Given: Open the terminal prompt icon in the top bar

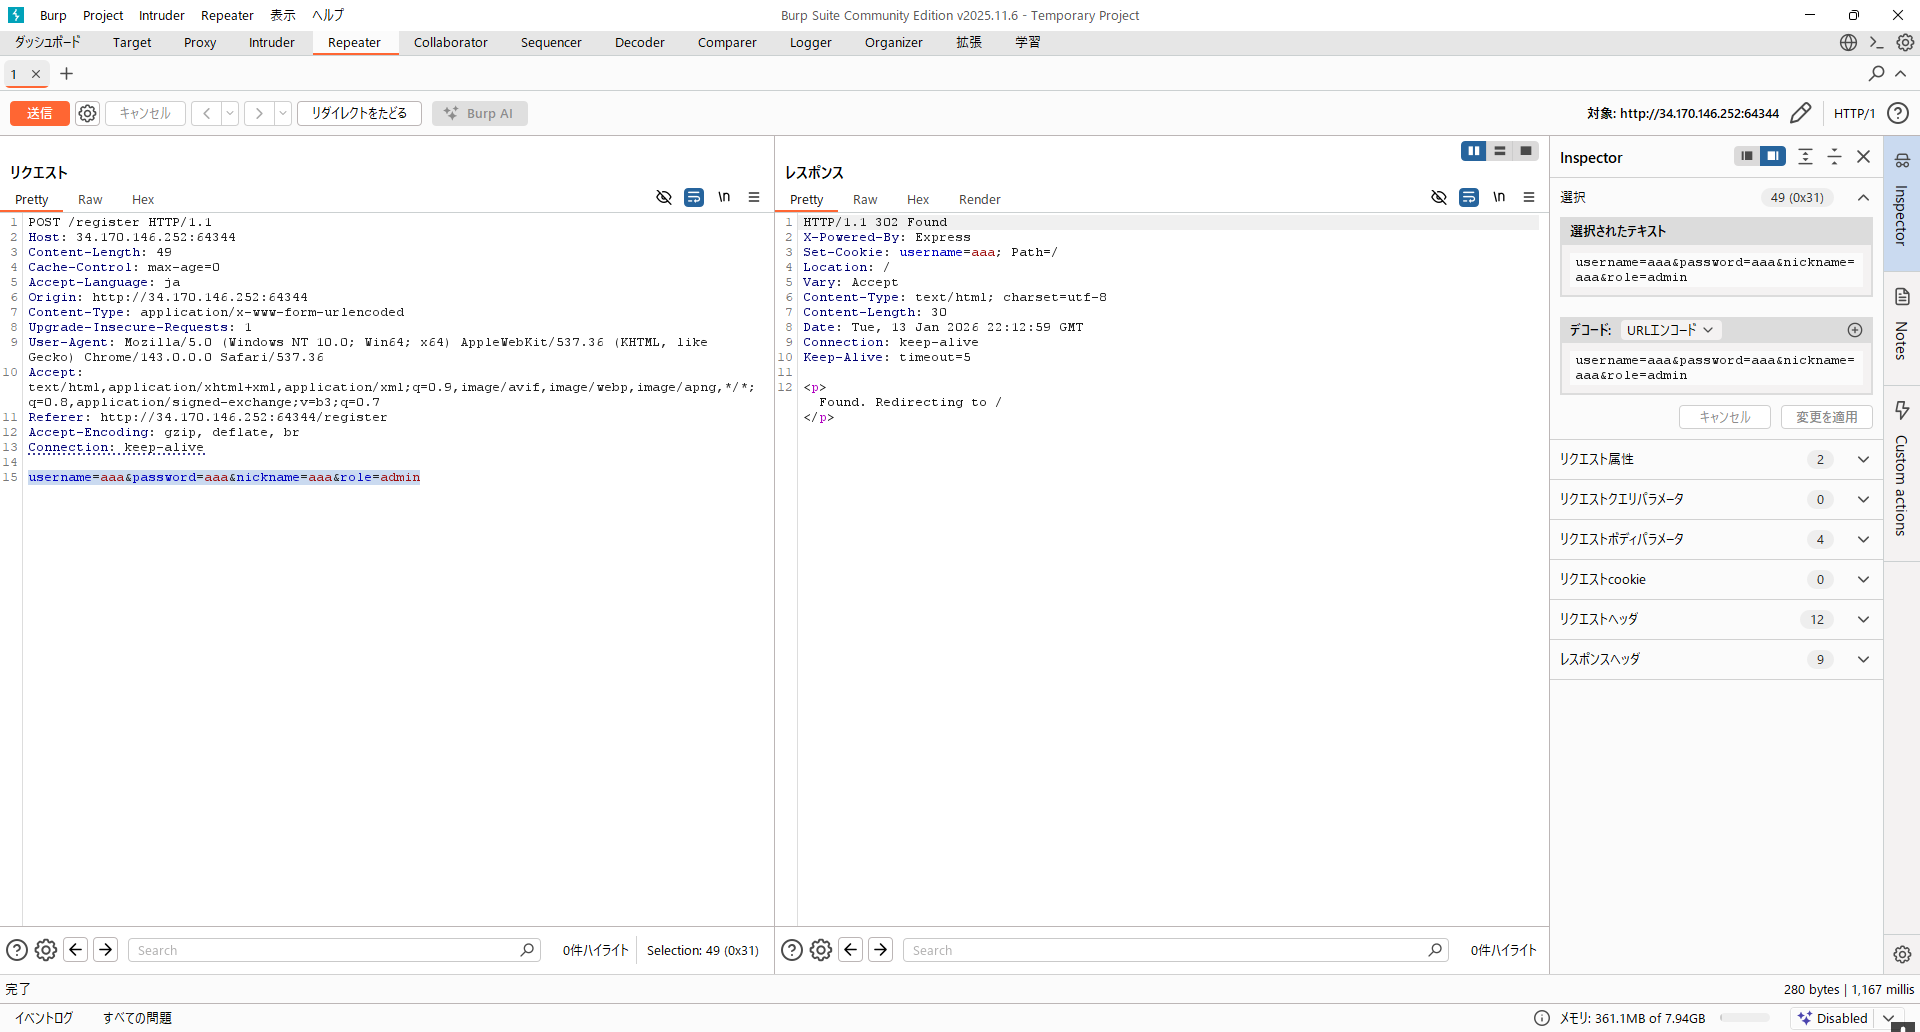Looking at the screenshot, I should click(x=1876, y=42).
